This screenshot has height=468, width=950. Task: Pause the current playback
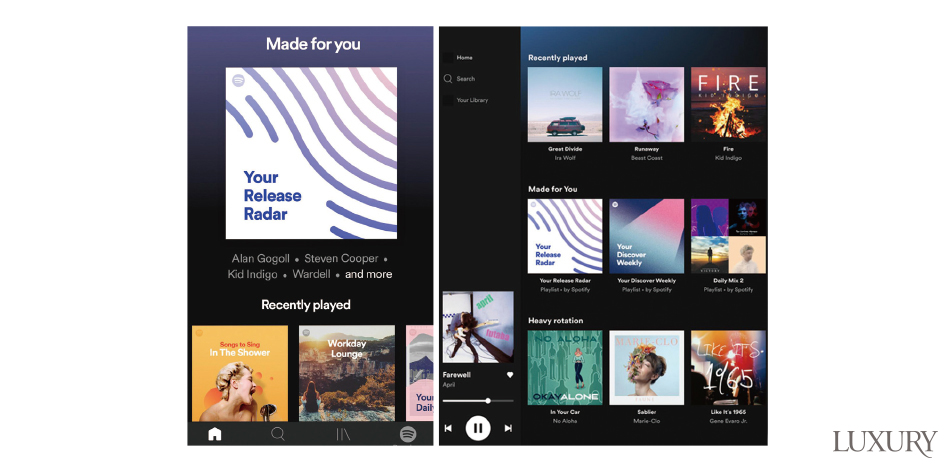(x=478, y=429)
